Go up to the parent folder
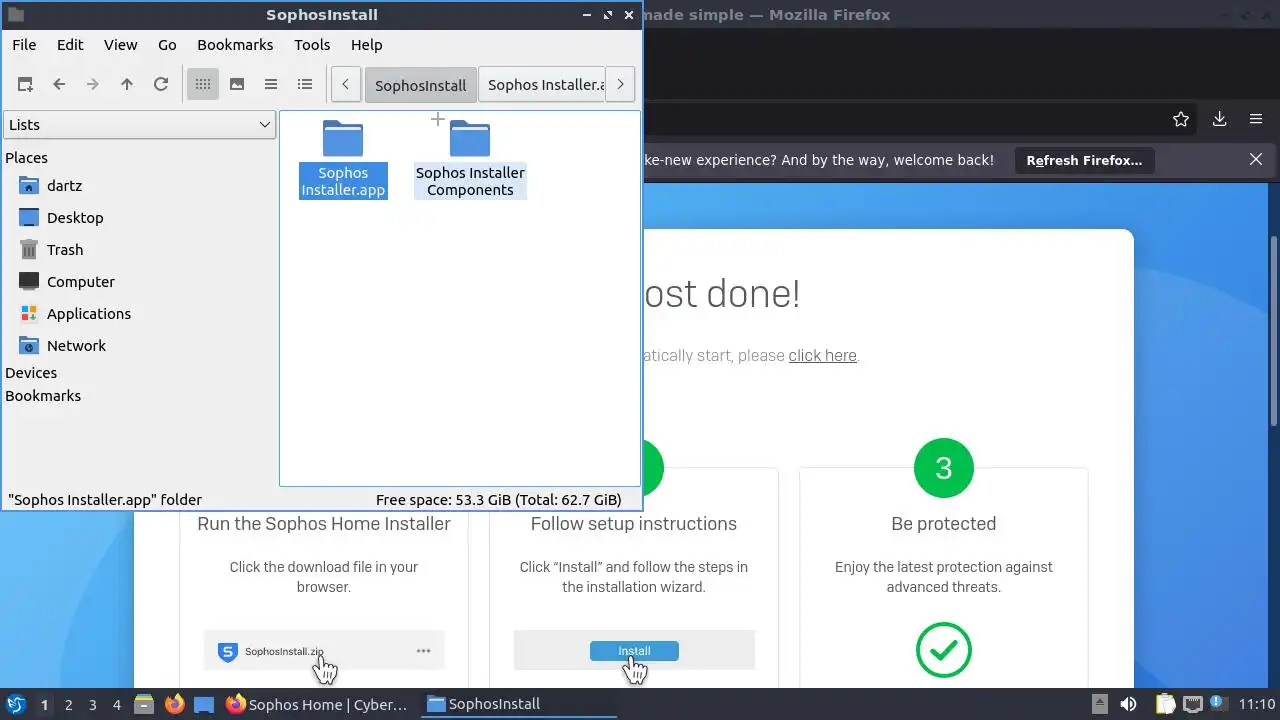Screen dimensions: 1280x720 [x=127, y=85]
